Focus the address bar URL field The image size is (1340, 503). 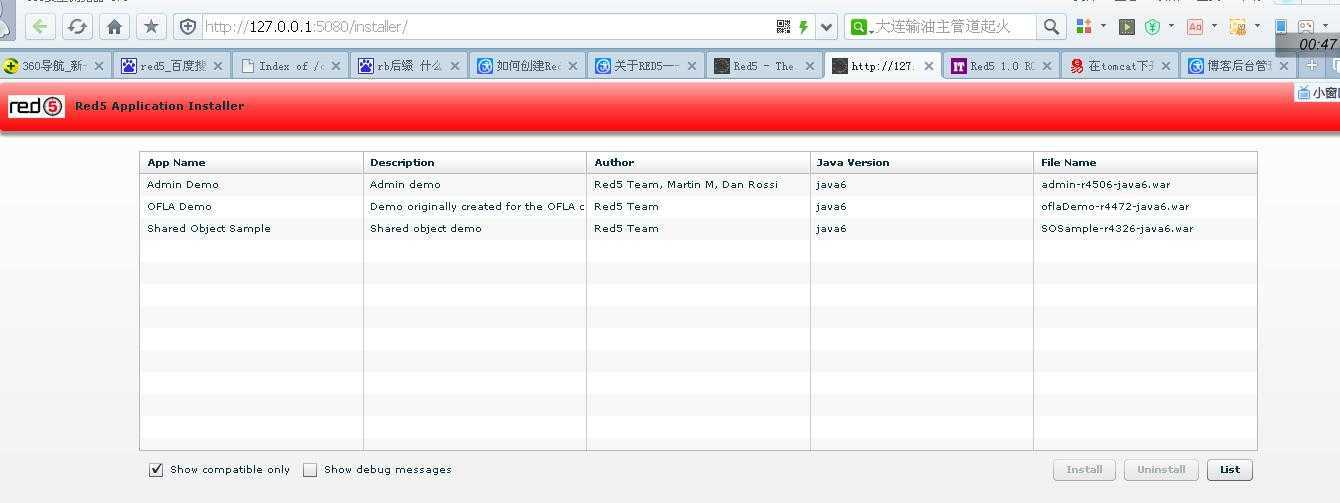click(x=487, y=27)
